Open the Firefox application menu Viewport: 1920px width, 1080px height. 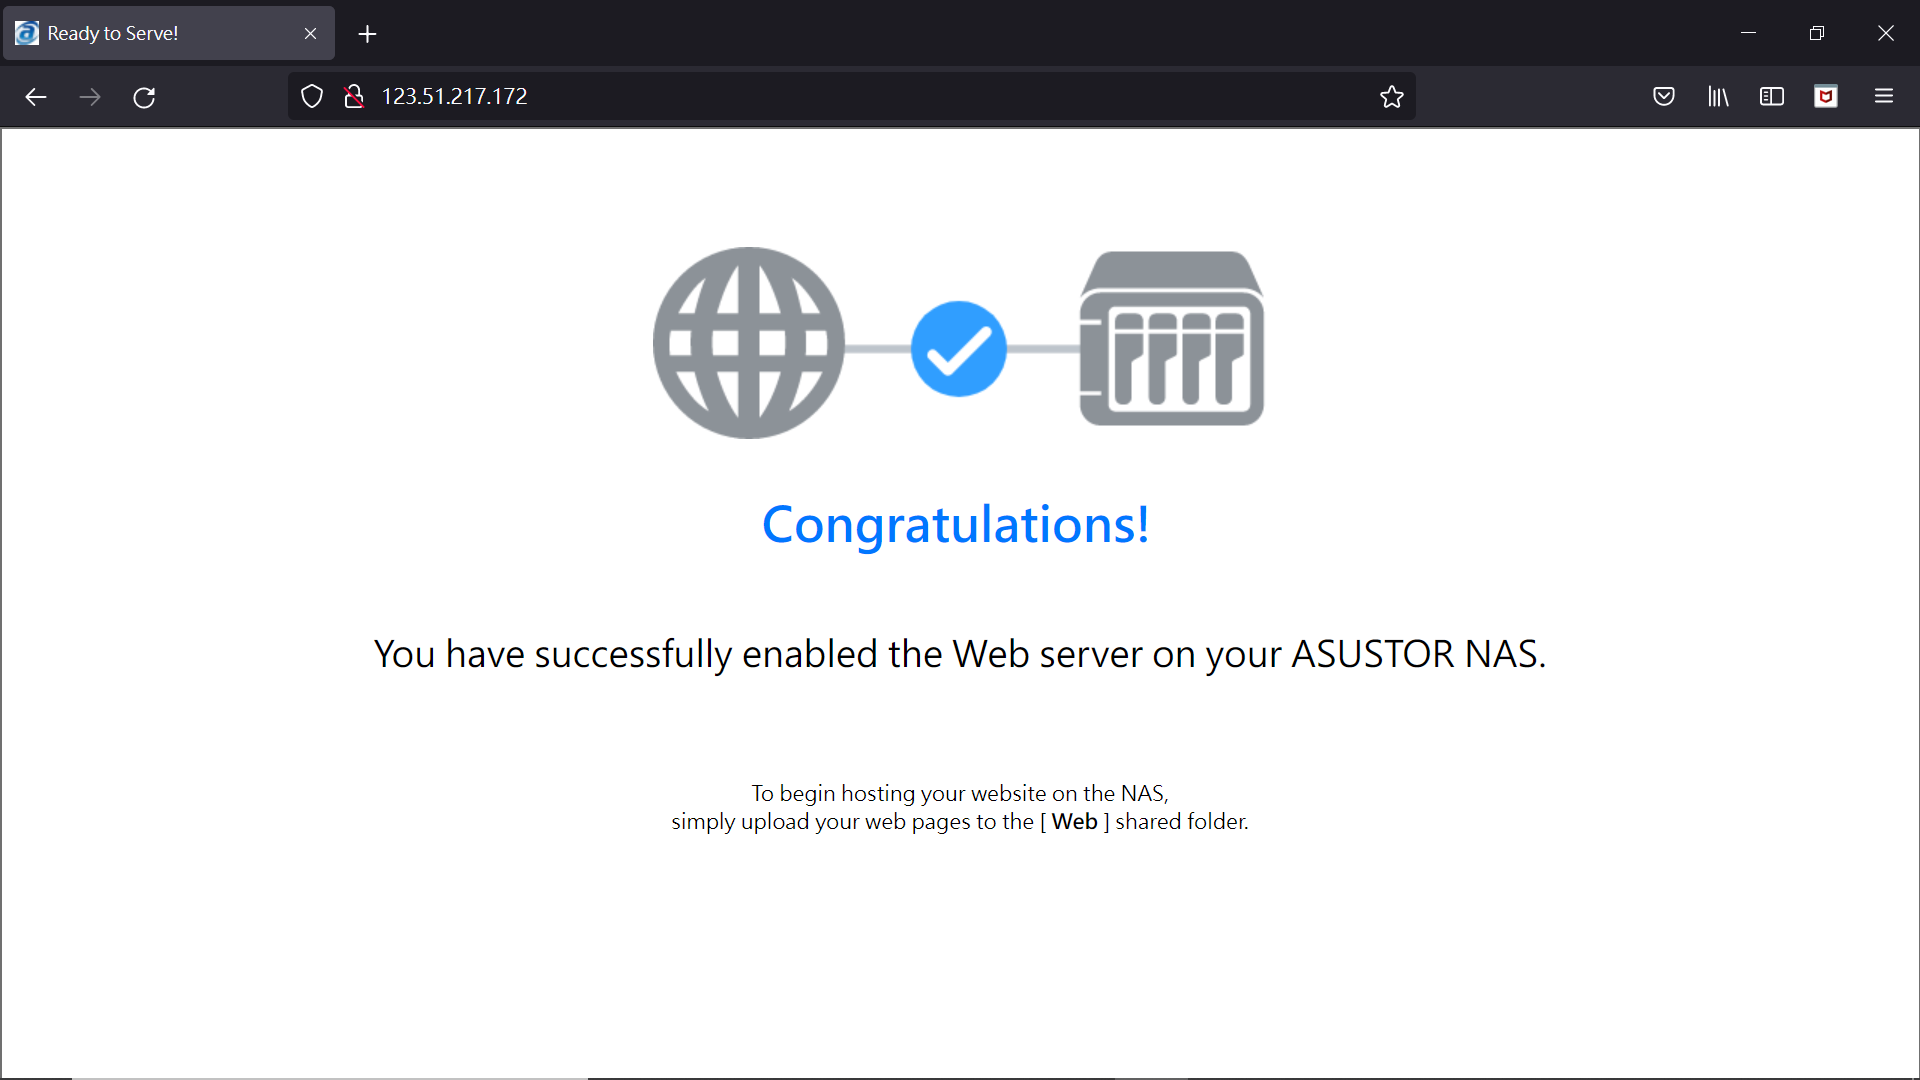[x=1884, y=97]
